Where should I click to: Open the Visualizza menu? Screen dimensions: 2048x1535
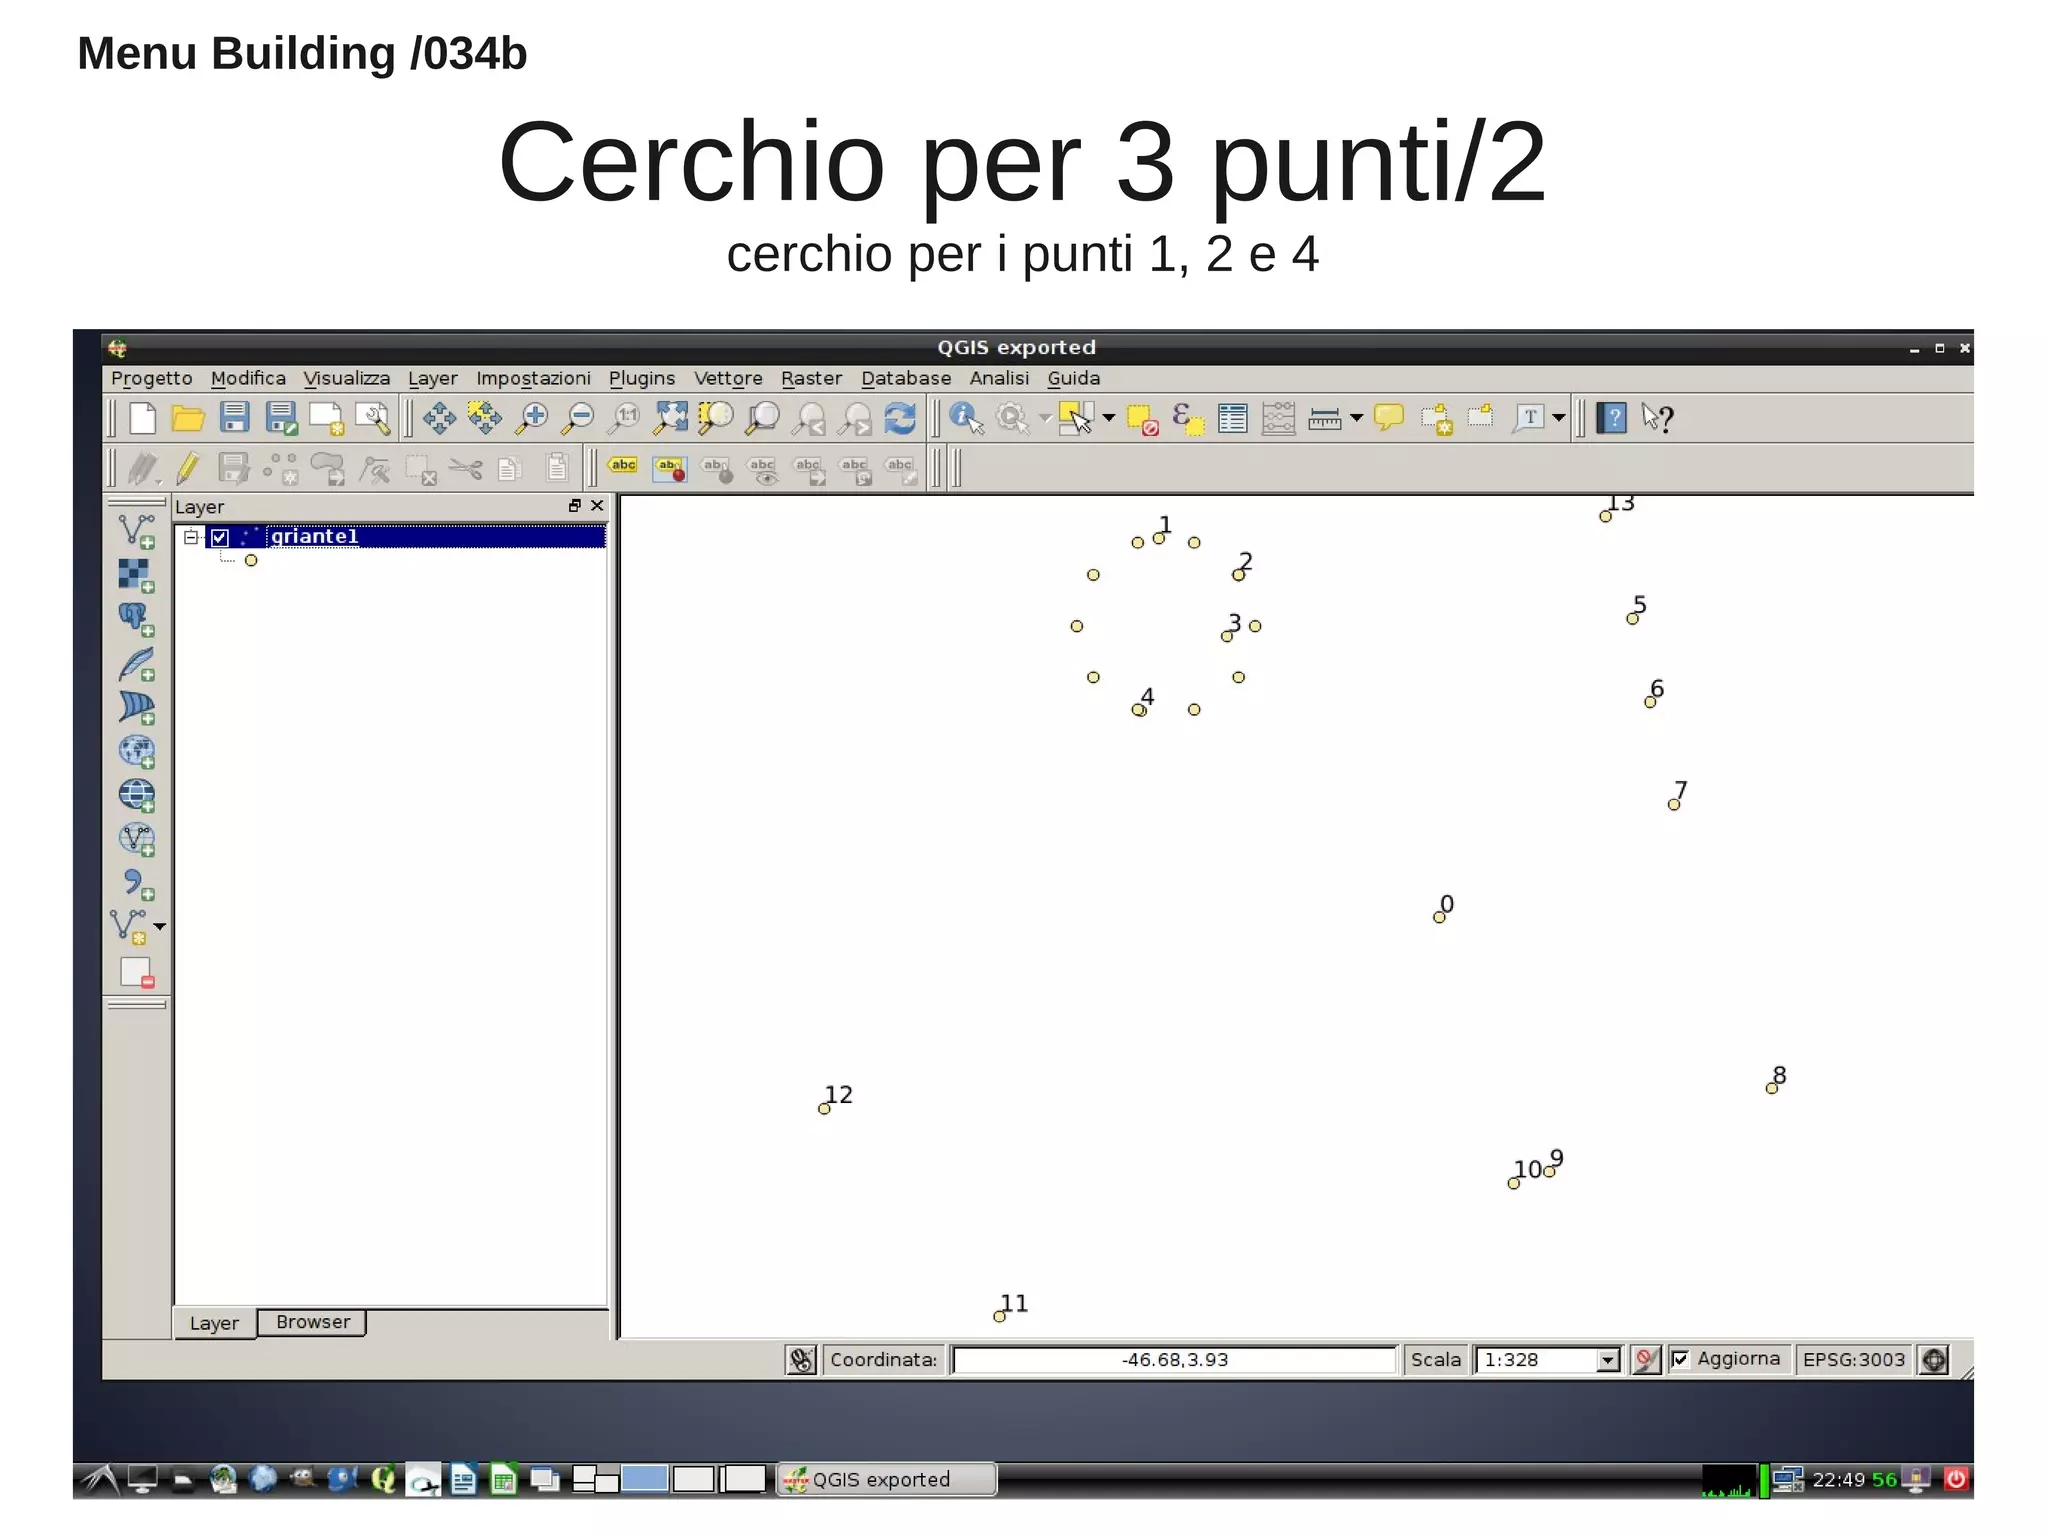tap(346, 378)
